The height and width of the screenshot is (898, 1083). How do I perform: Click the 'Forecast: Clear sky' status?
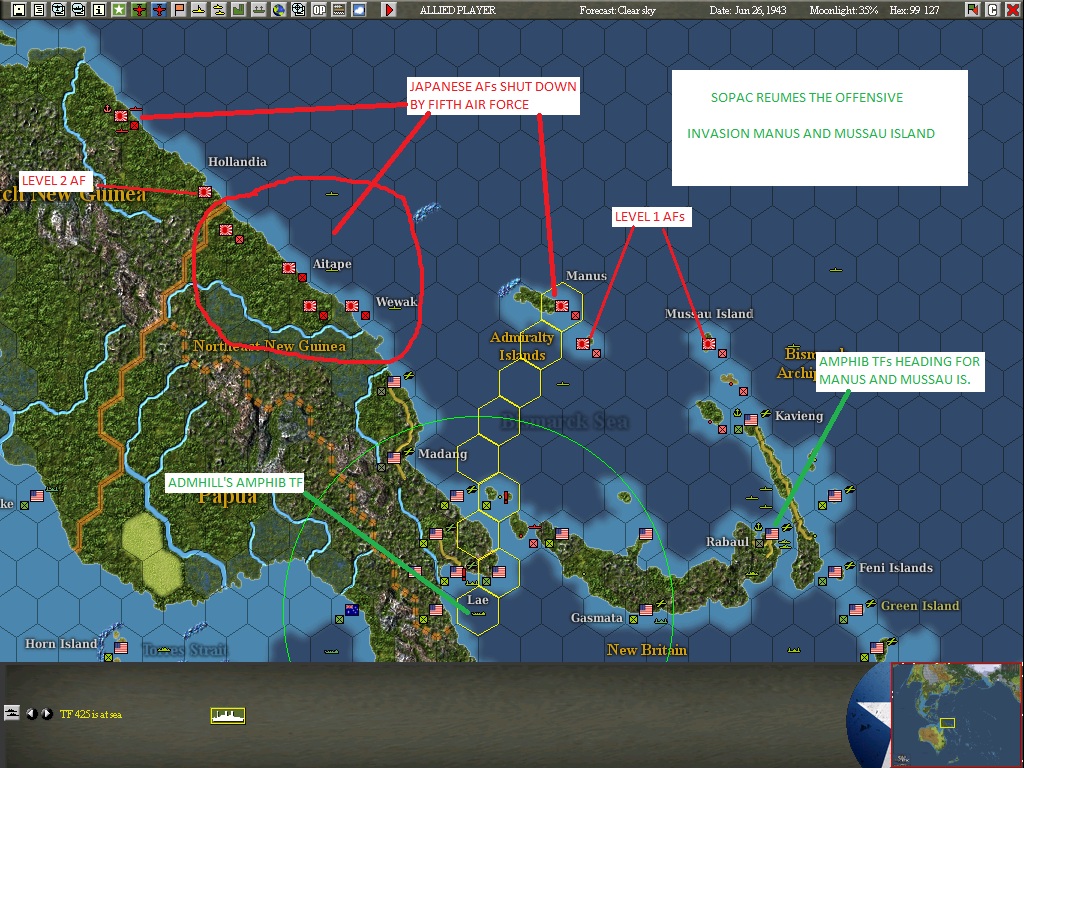[617, 10]
